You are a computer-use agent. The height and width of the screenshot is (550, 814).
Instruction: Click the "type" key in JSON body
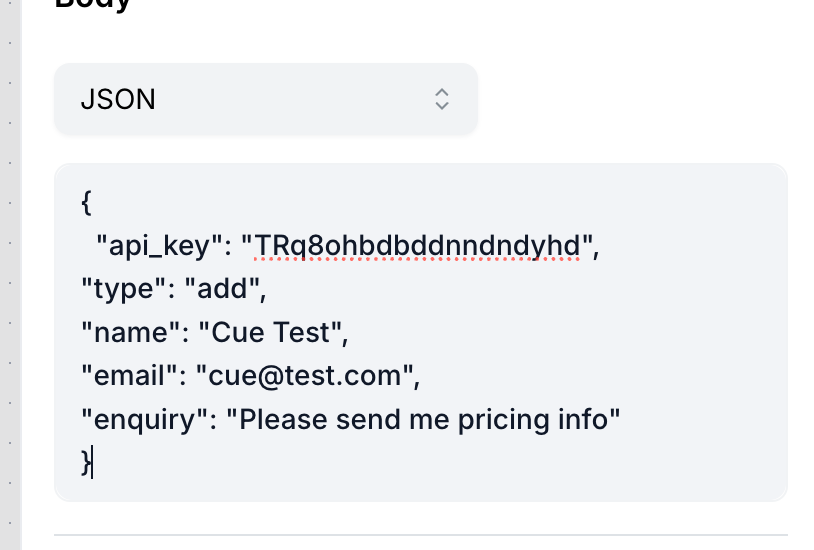pyautogui.click(x=124, y=289)
